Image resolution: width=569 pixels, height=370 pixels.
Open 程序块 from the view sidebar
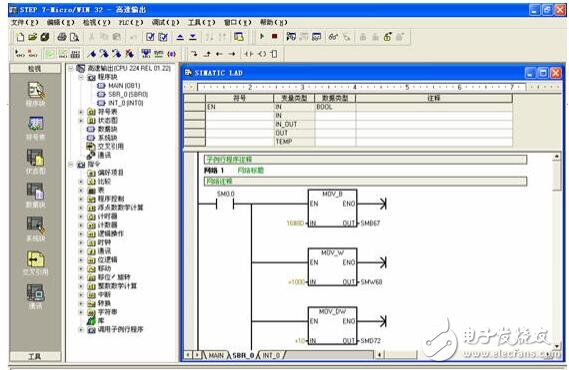[x=36, y=94]
